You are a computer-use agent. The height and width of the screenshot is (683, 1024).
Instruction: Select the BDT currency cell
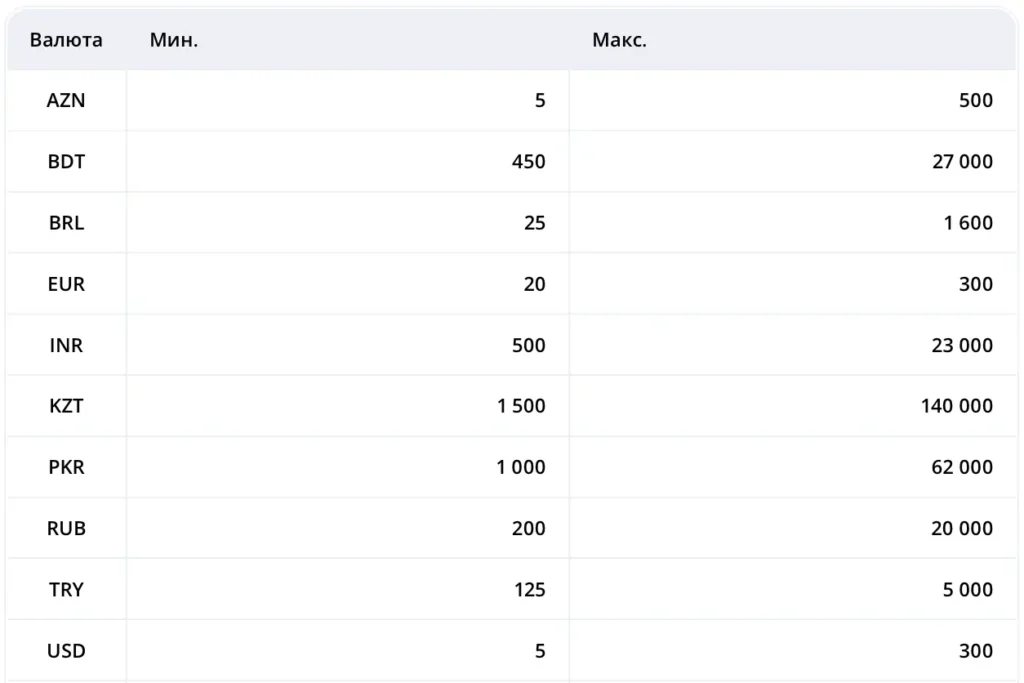point(66,161)
